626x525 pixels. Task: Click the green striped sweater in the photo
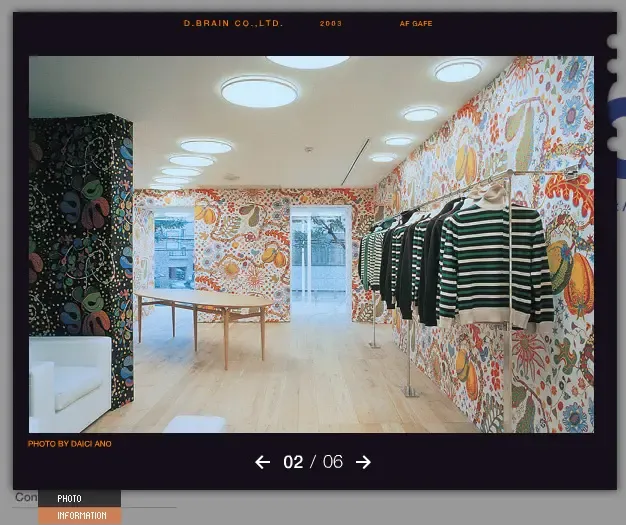[495, 267]
